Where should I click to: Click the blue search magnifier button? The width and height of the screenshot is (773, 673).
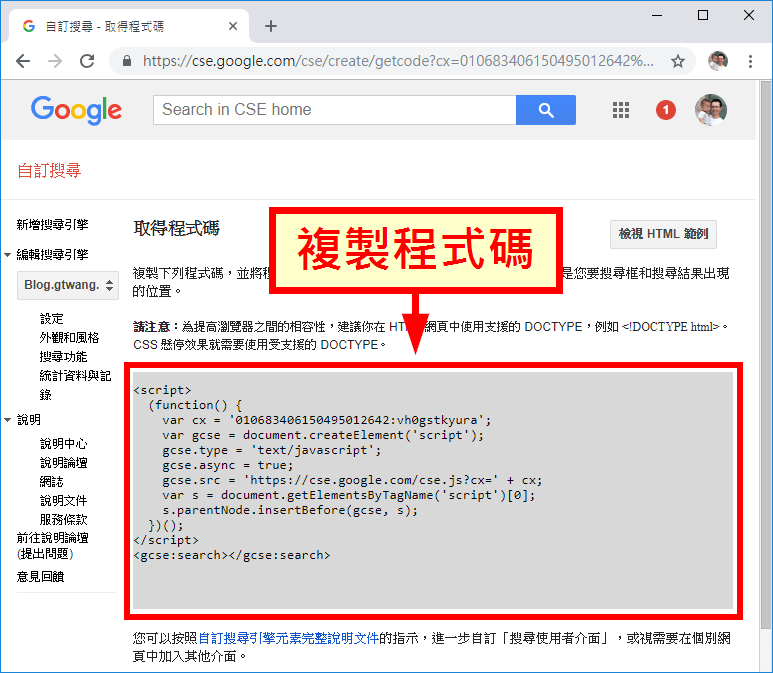click(545, 110)
